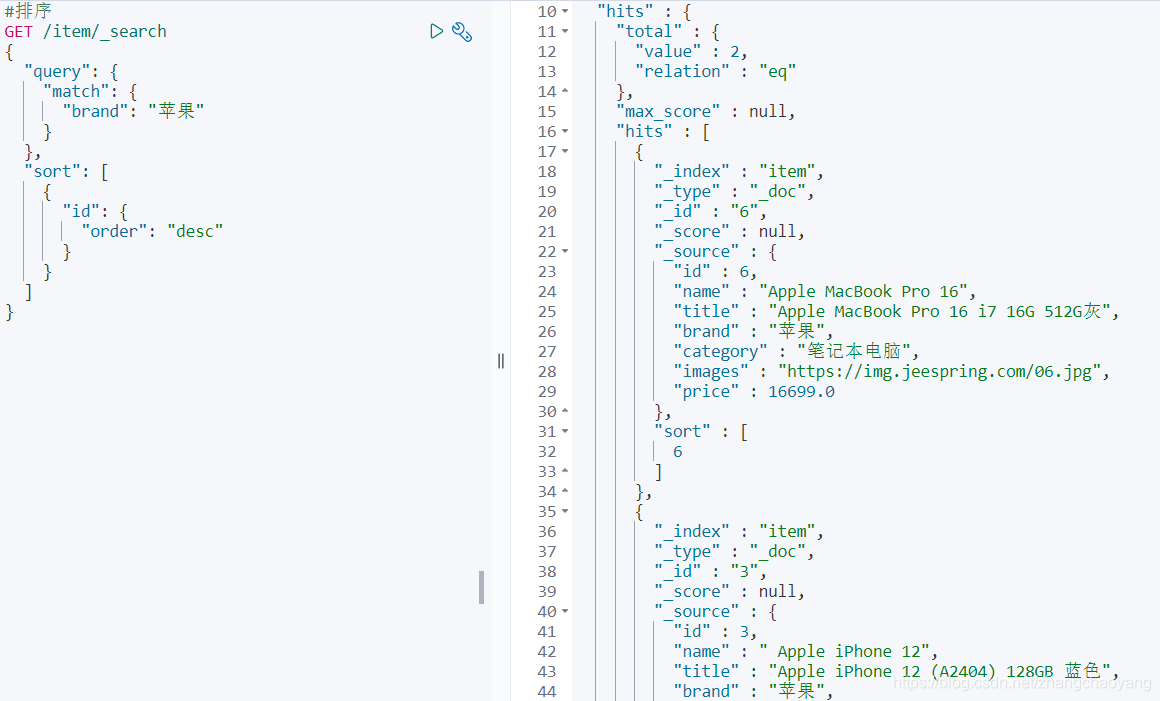
Task: Click the request editor scrollbar thumb
Action: pyautogui.click(x=482, y=587)
